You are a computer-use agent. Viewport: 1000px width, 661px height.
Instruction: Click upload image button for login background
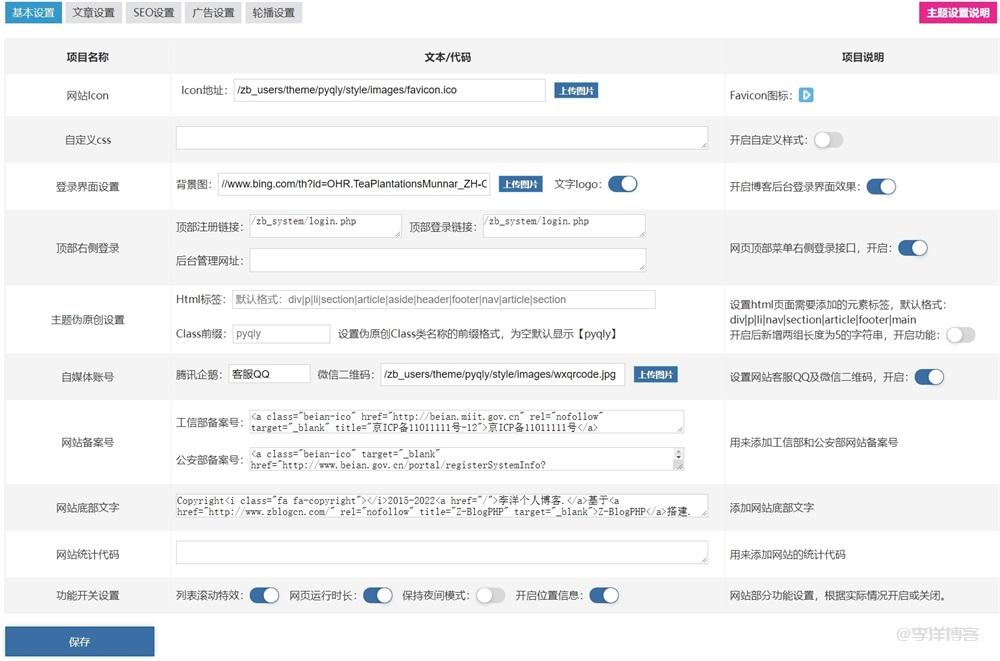[x=520, y=184]
